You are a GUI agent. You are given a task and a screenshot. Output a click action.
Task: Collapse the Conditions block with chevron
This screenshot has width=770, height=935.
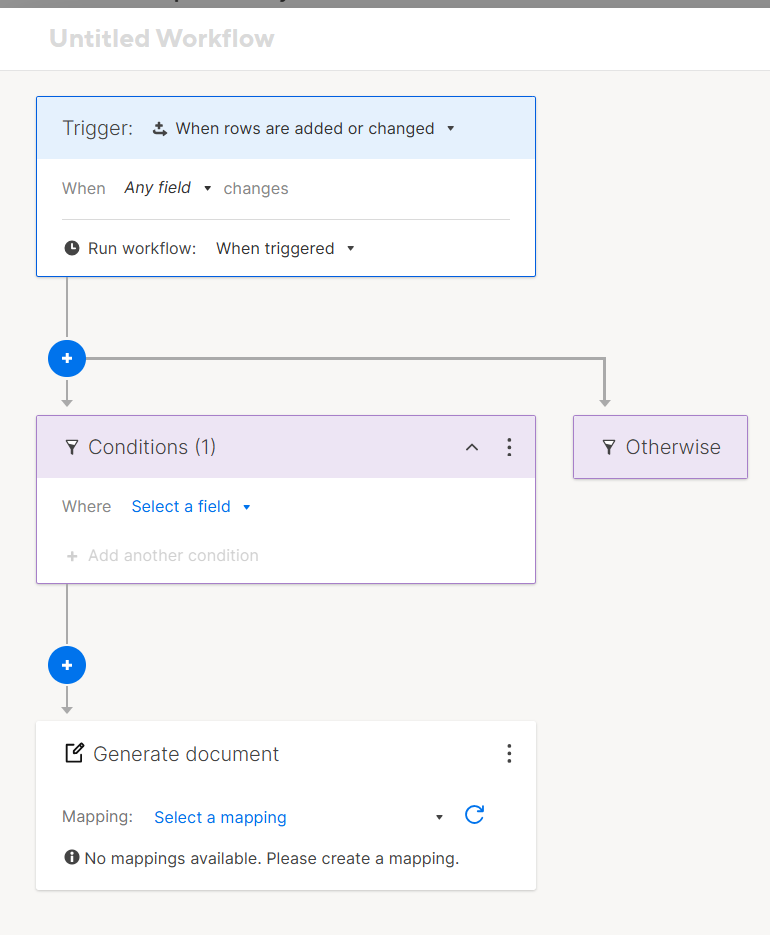coord(472,447)
